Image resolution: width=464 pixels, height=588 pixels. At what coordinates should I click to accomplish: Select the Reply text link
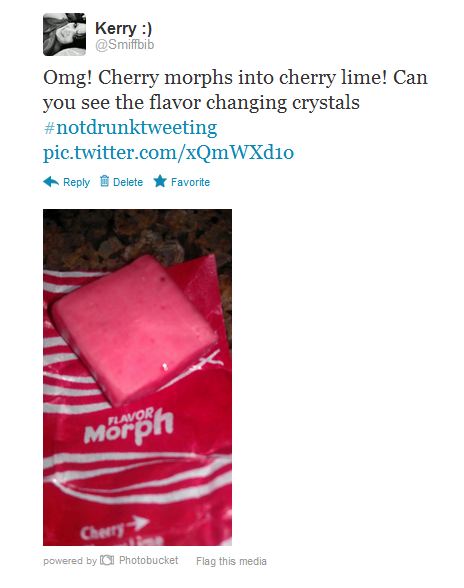[x=77, y=182]
